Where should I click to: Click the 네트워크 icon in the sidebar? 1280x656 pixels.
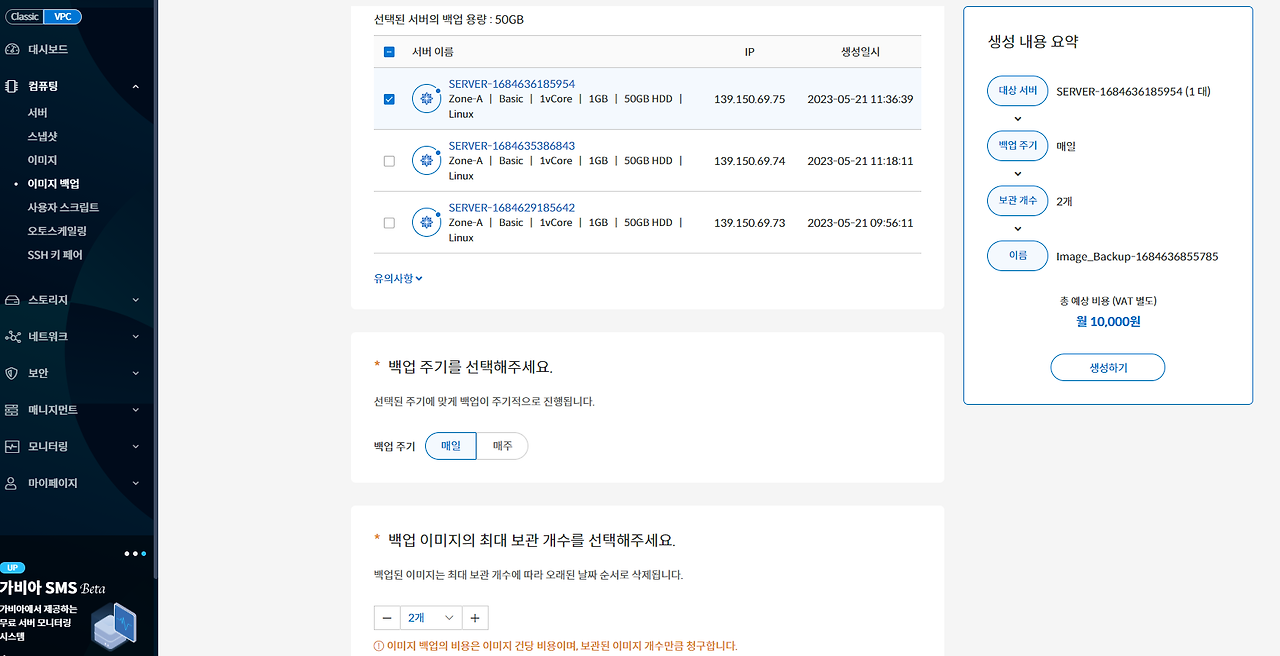click(12, 336)
